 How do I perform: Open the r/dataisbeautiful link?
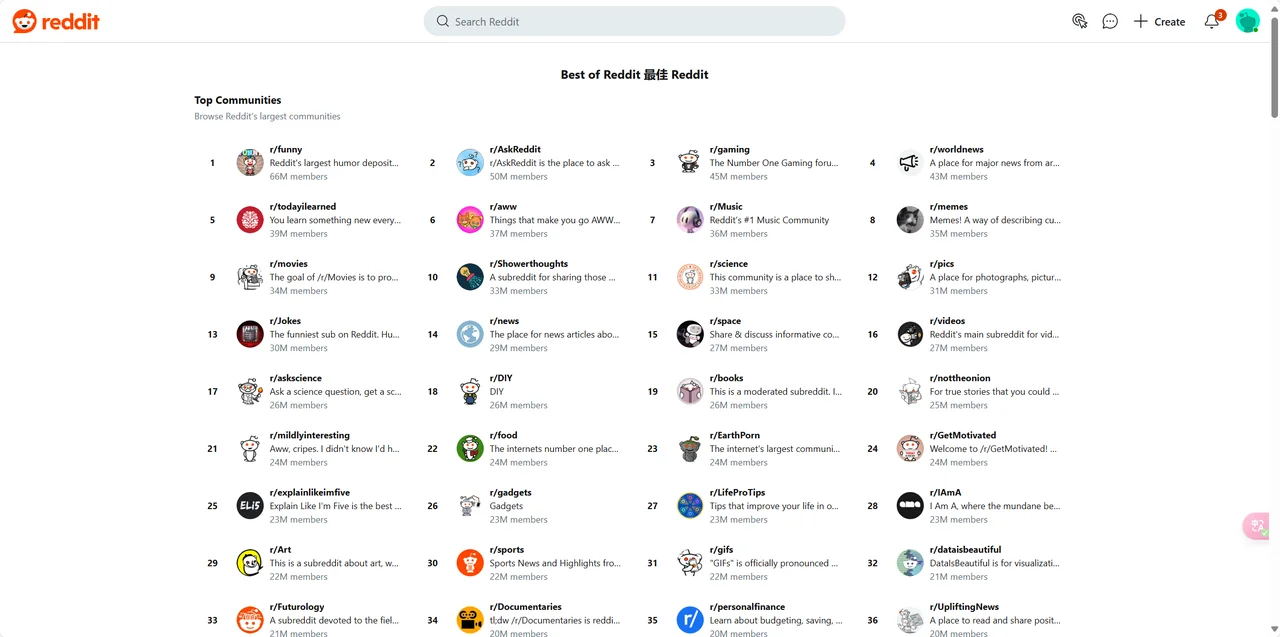[966, 549]
